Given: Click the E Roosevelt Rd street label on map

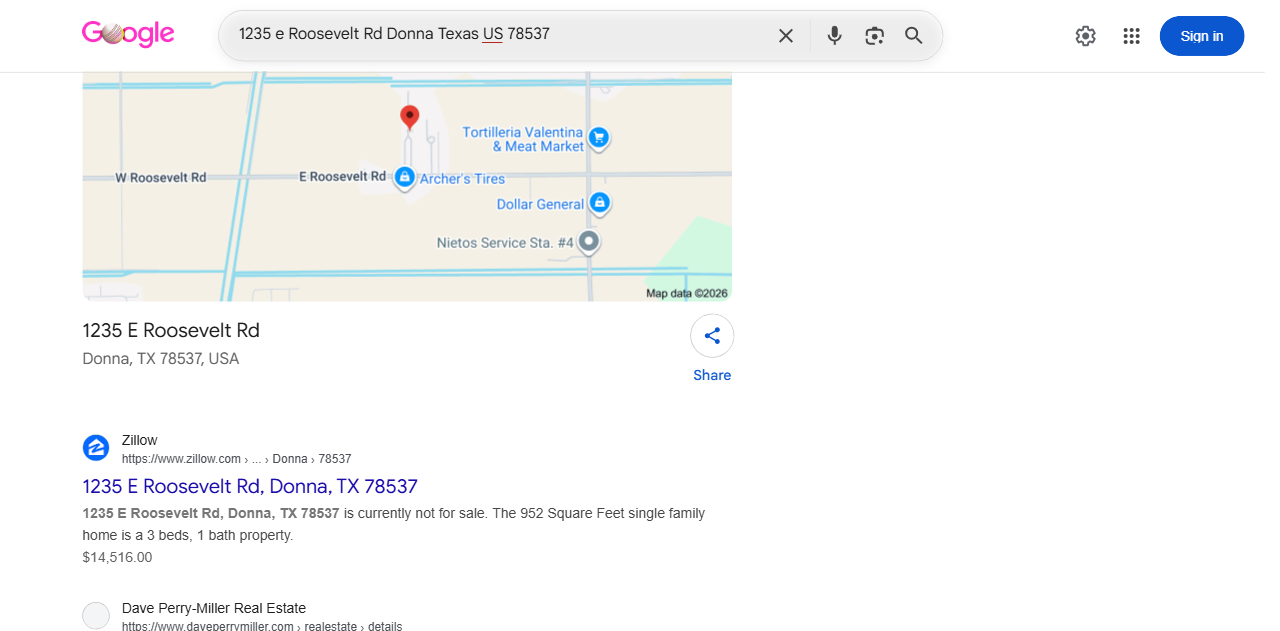Looking at the screenshot, I should tap(342, 176).
